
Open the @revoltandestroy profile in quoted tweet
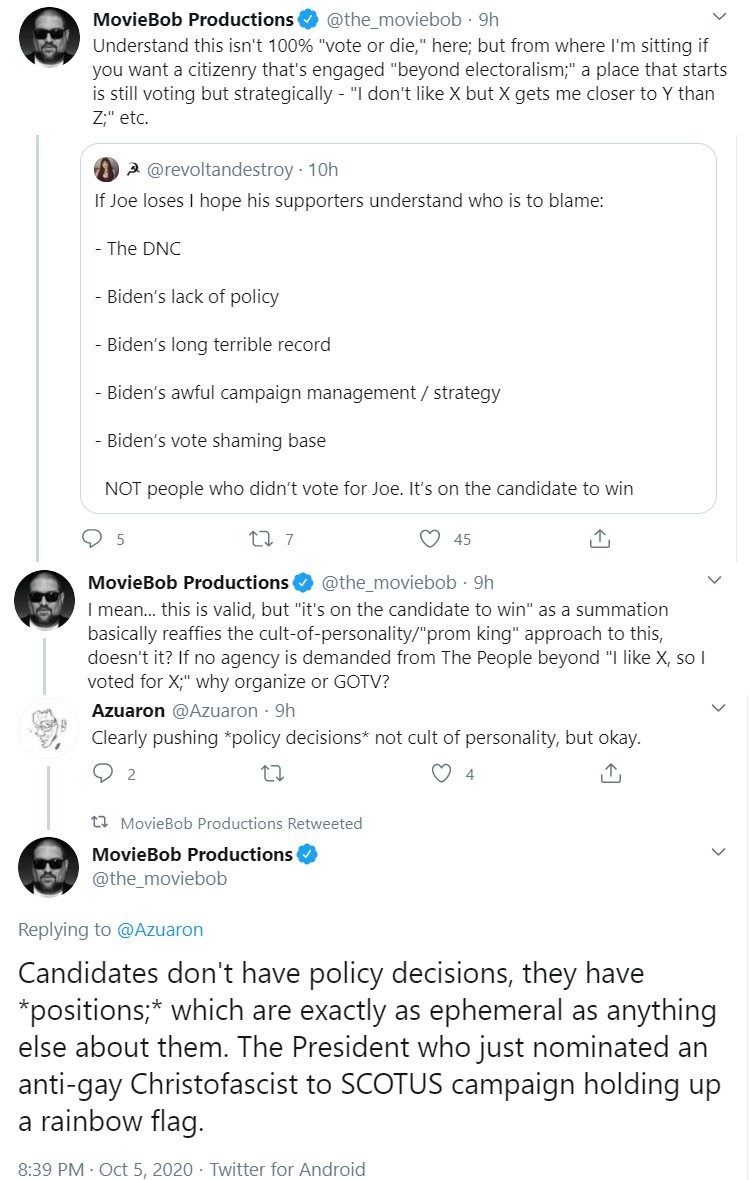[220, 170]
